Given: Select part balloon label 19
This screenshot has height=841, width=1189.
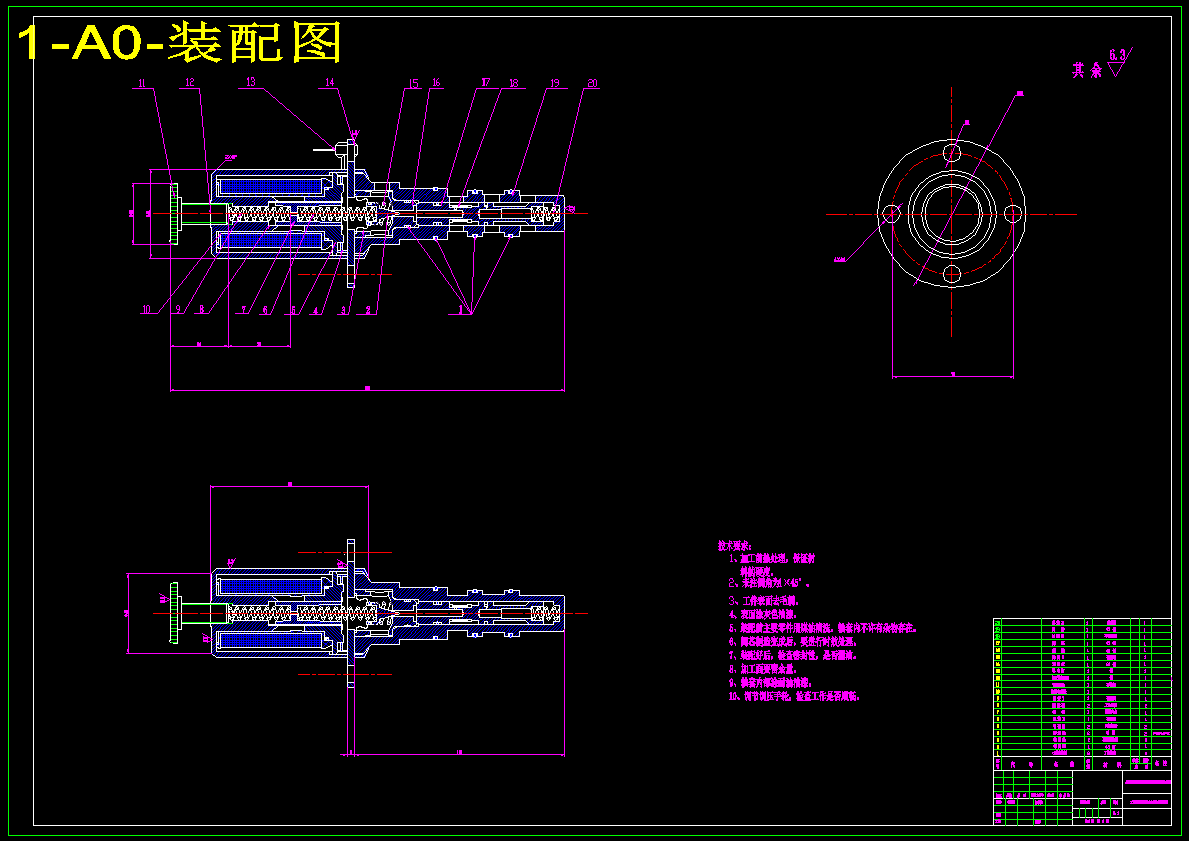Looking at the screenshot, I should click(x=554, y=83).
